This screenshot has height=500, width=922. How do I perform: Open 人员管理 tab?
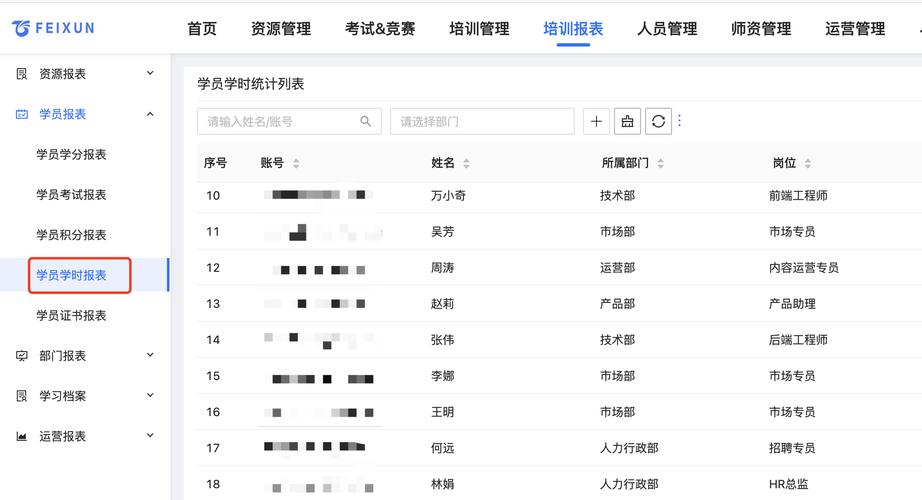tap(667, 28)
